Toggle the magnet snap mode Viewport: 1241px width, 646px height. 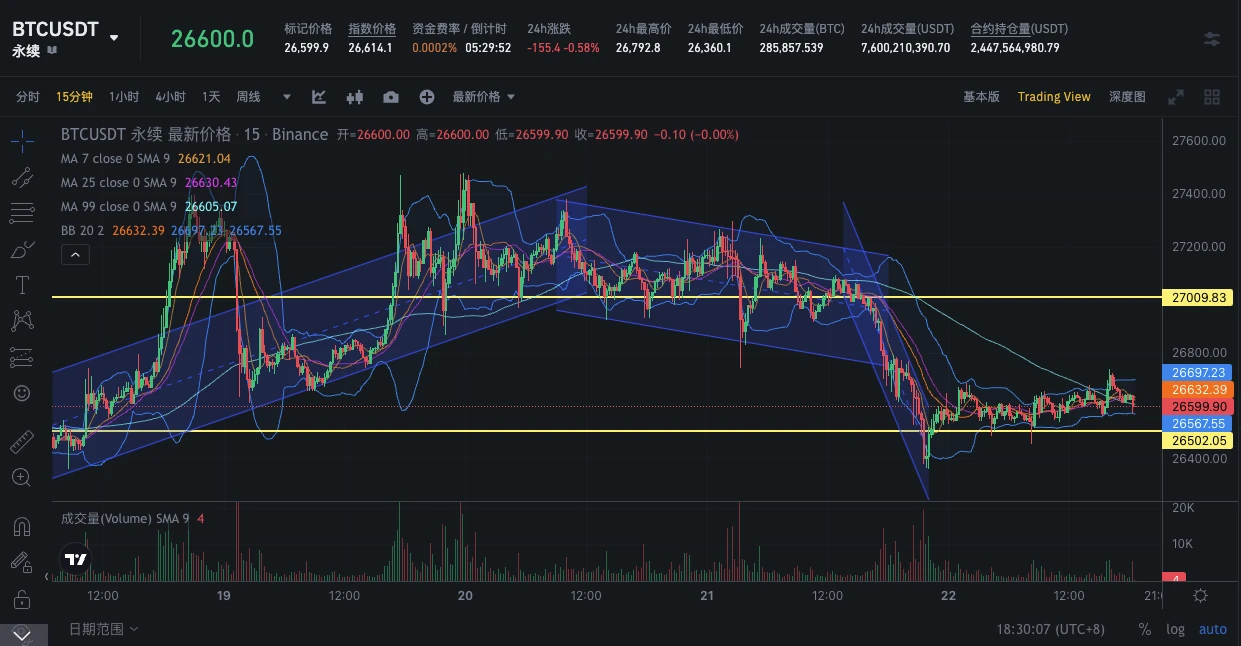[22, 526]
